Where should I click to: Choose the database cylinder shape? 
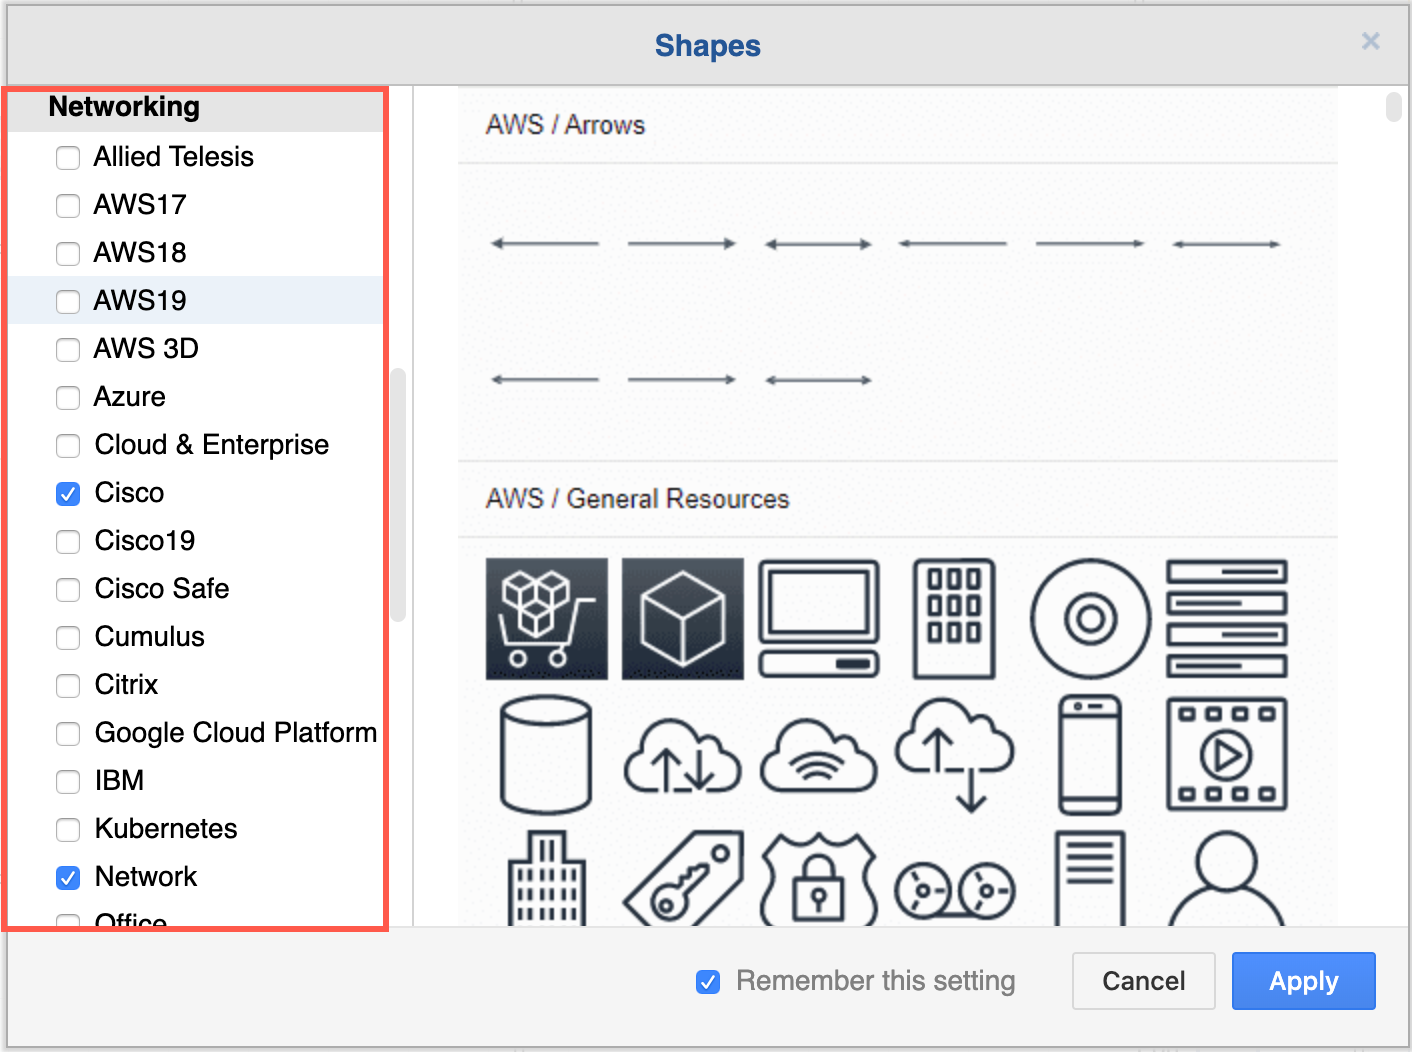[x=546, y=754]
